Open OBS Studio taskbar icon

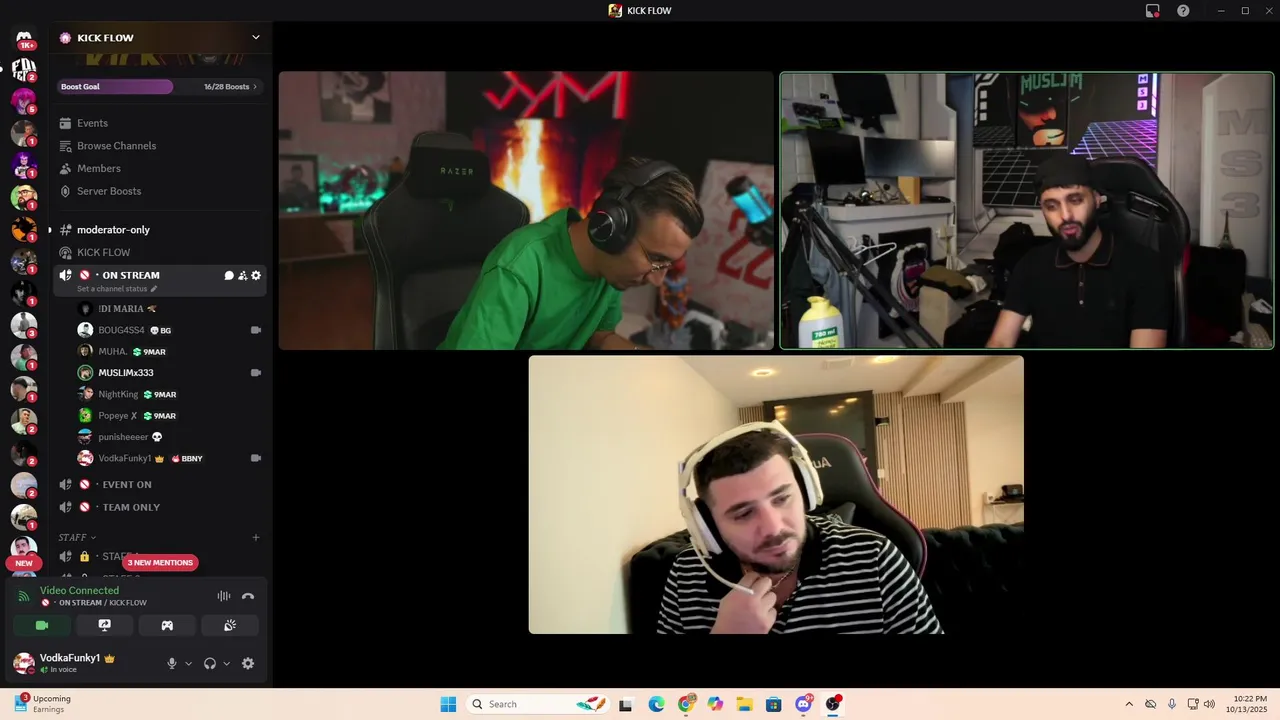click(833, 704)
